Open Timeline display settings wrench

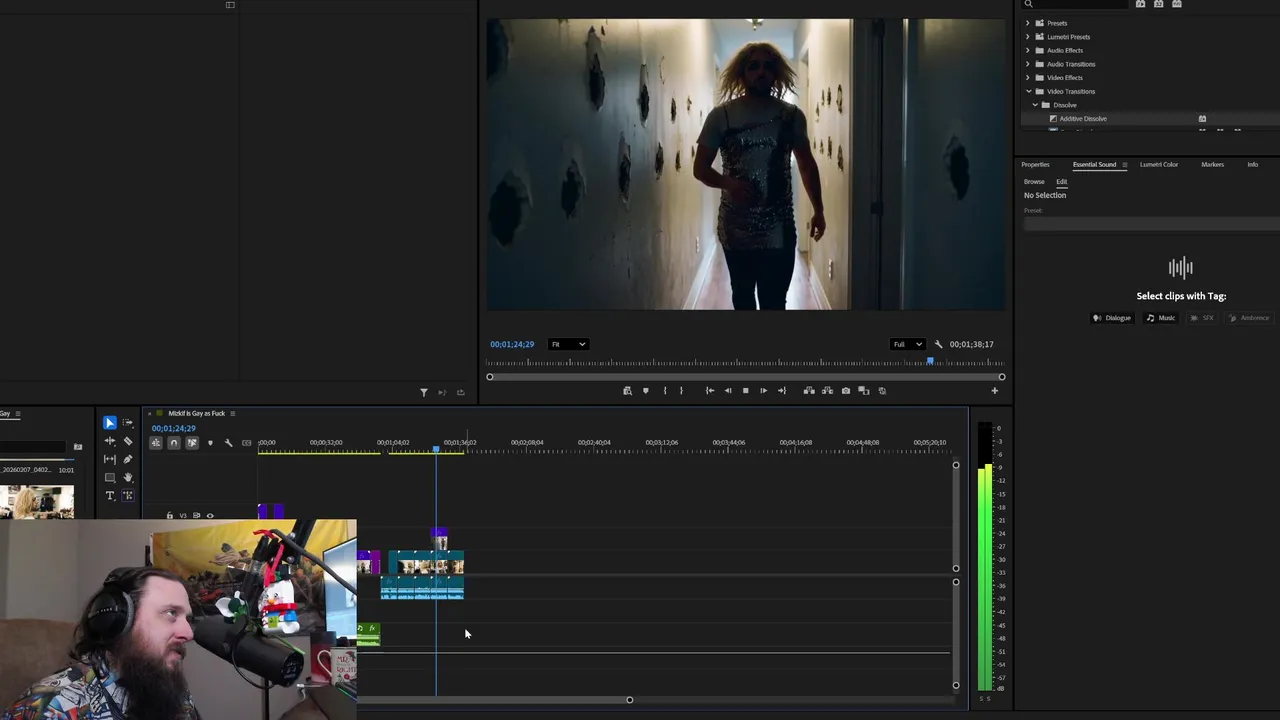[228, 443]
